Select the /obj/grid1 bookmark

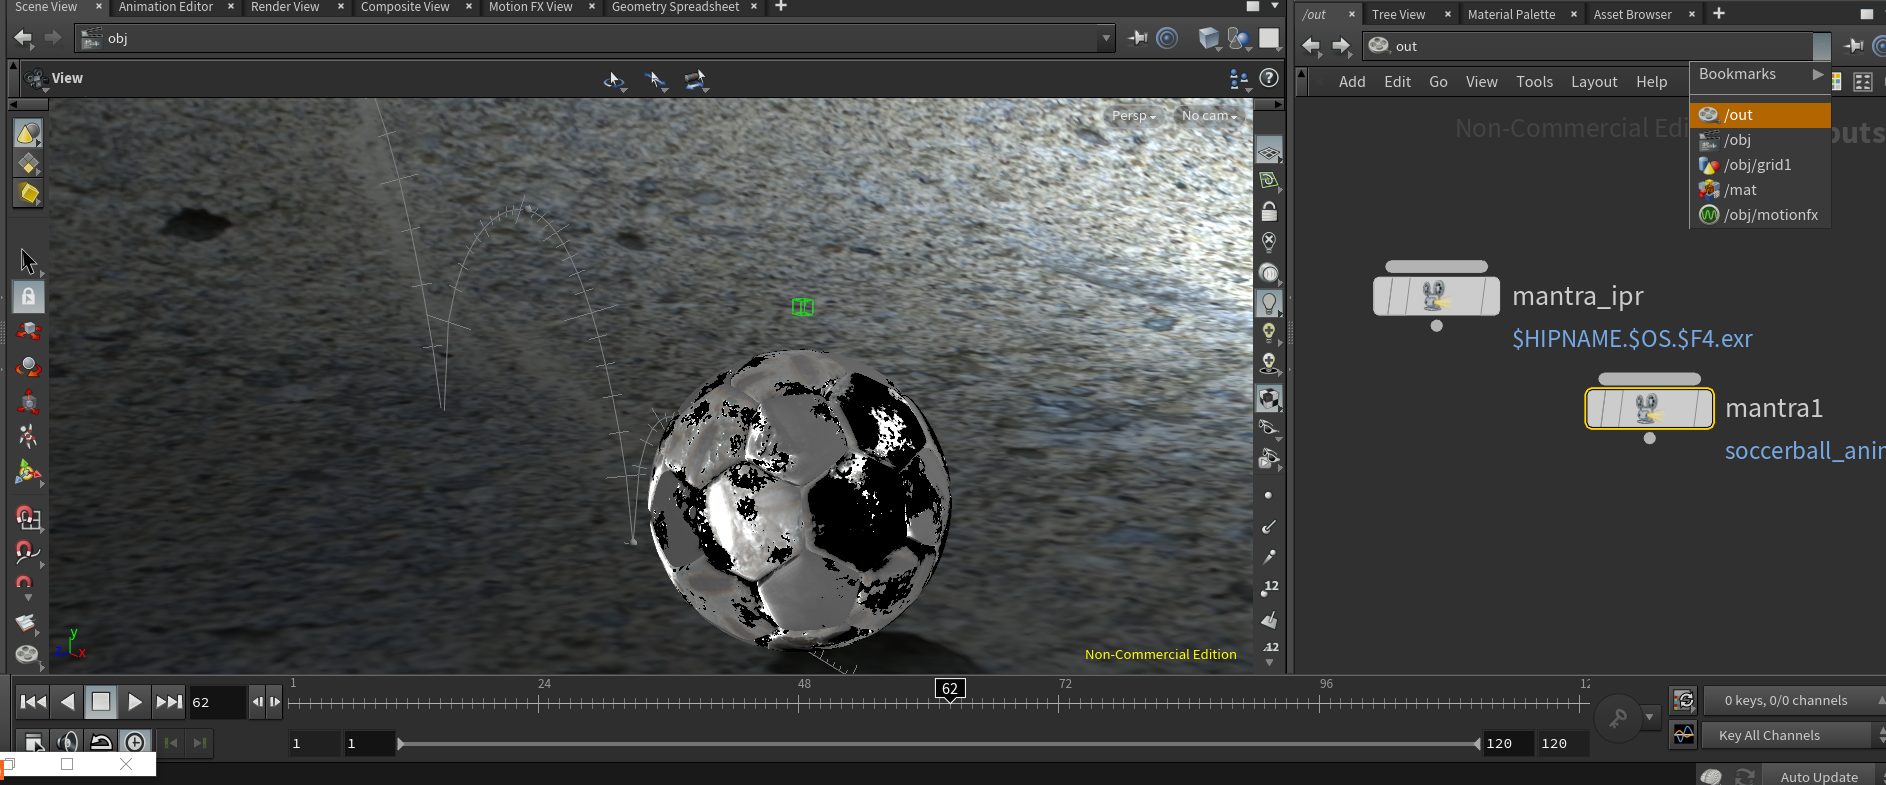click(1757, 165)
